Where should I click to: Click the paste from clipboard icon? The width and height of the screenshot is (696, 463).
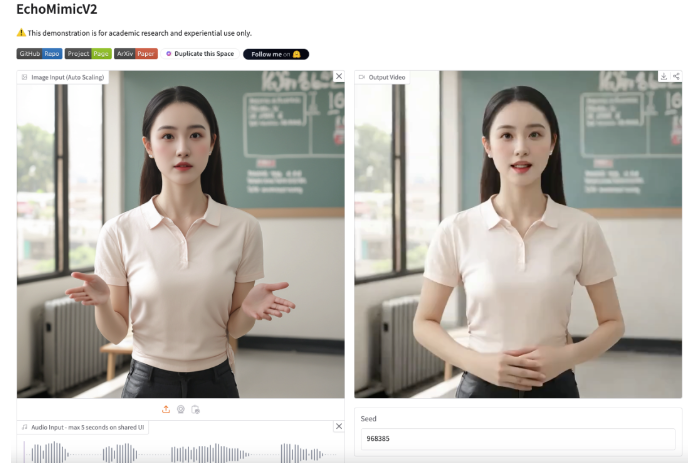coord(195,409)
